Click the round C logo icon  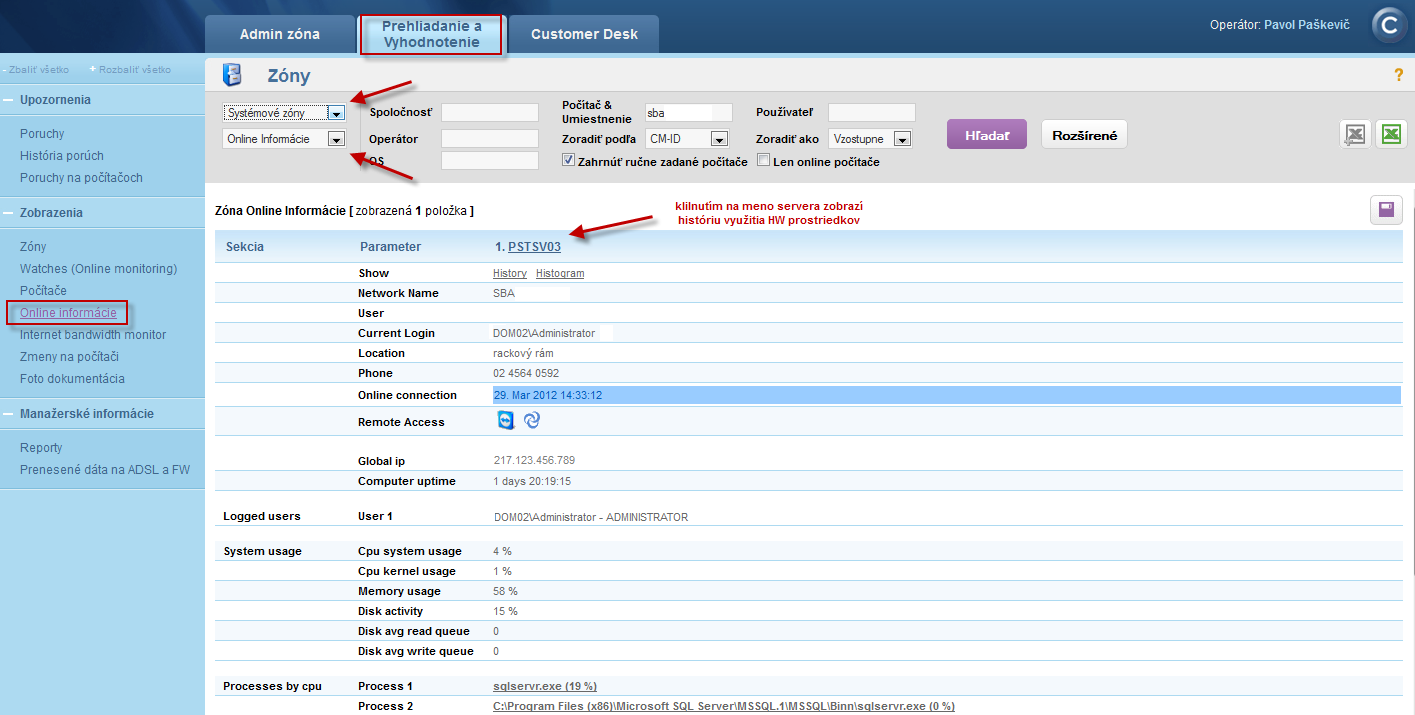click(1388, 26)
